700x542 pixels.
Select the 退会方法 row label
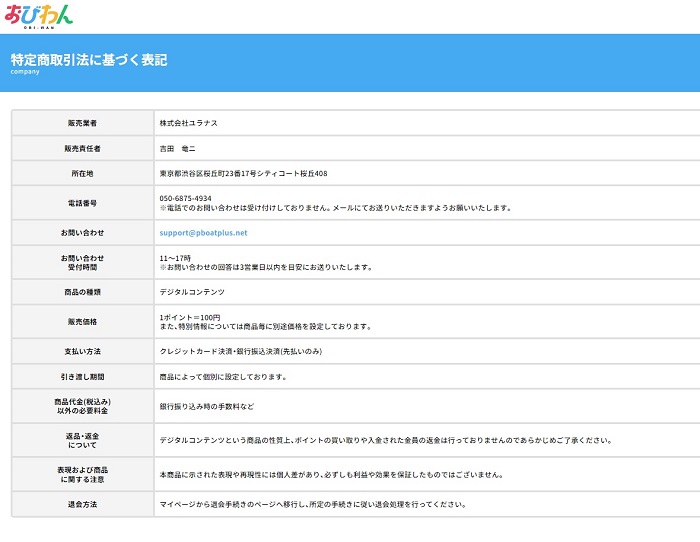82,504
